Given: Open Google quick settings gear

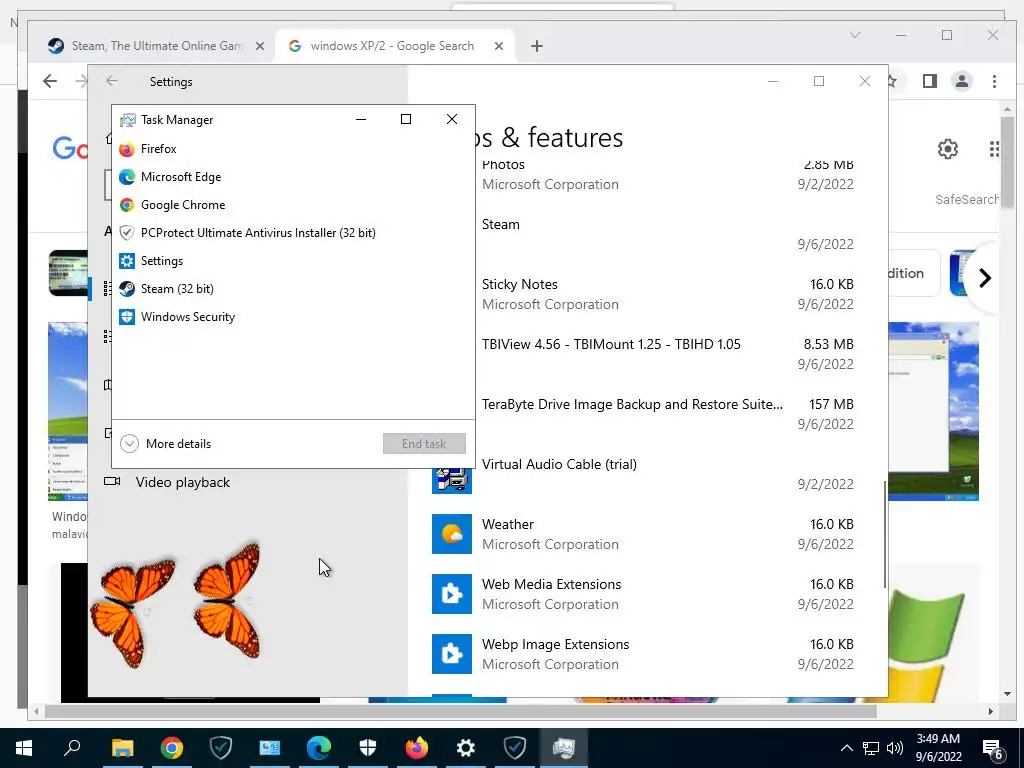Looking at the screenshot, I should 948,150.
